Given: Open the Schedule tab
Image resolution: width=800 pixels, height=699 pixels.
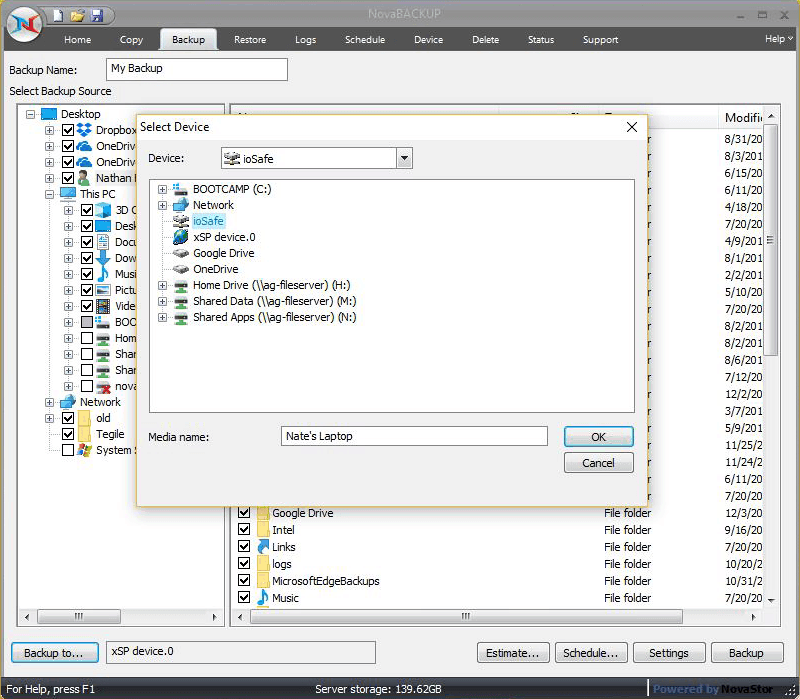Looking at the screenshot, I should 365,40.
